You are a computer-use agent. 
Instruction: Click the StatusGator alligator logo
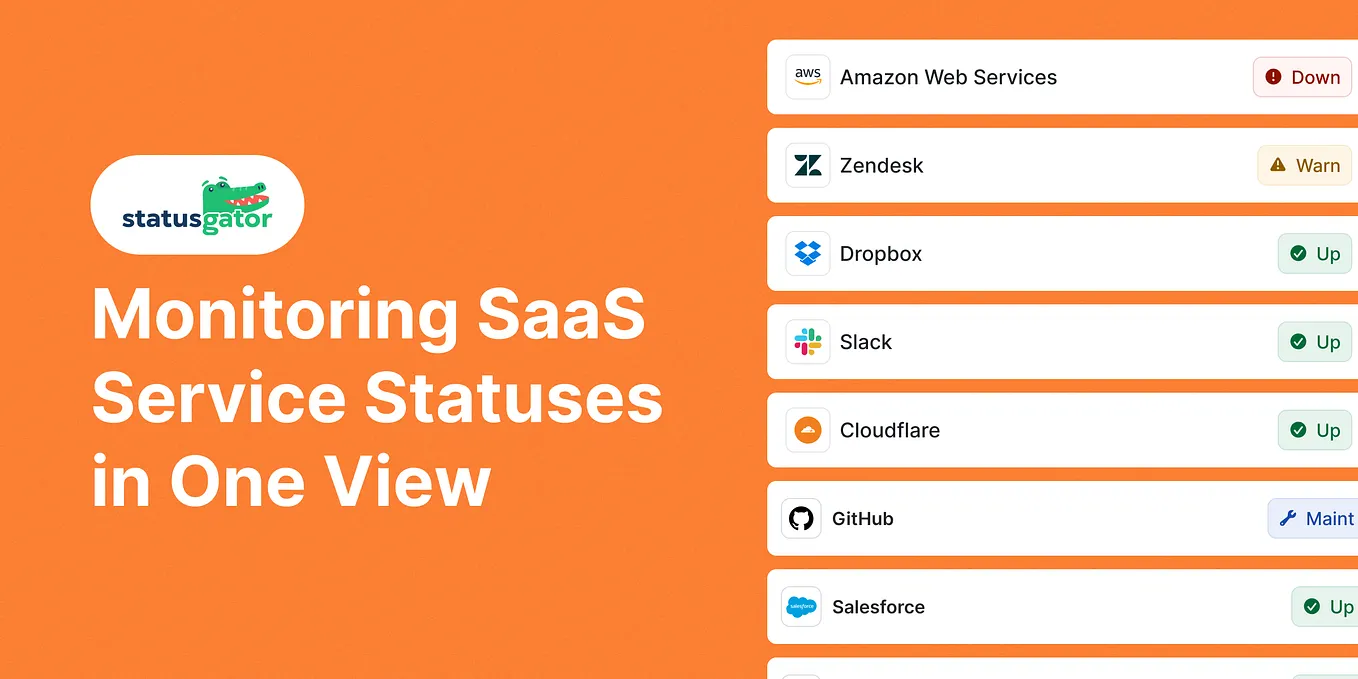(x=197, y=205)
